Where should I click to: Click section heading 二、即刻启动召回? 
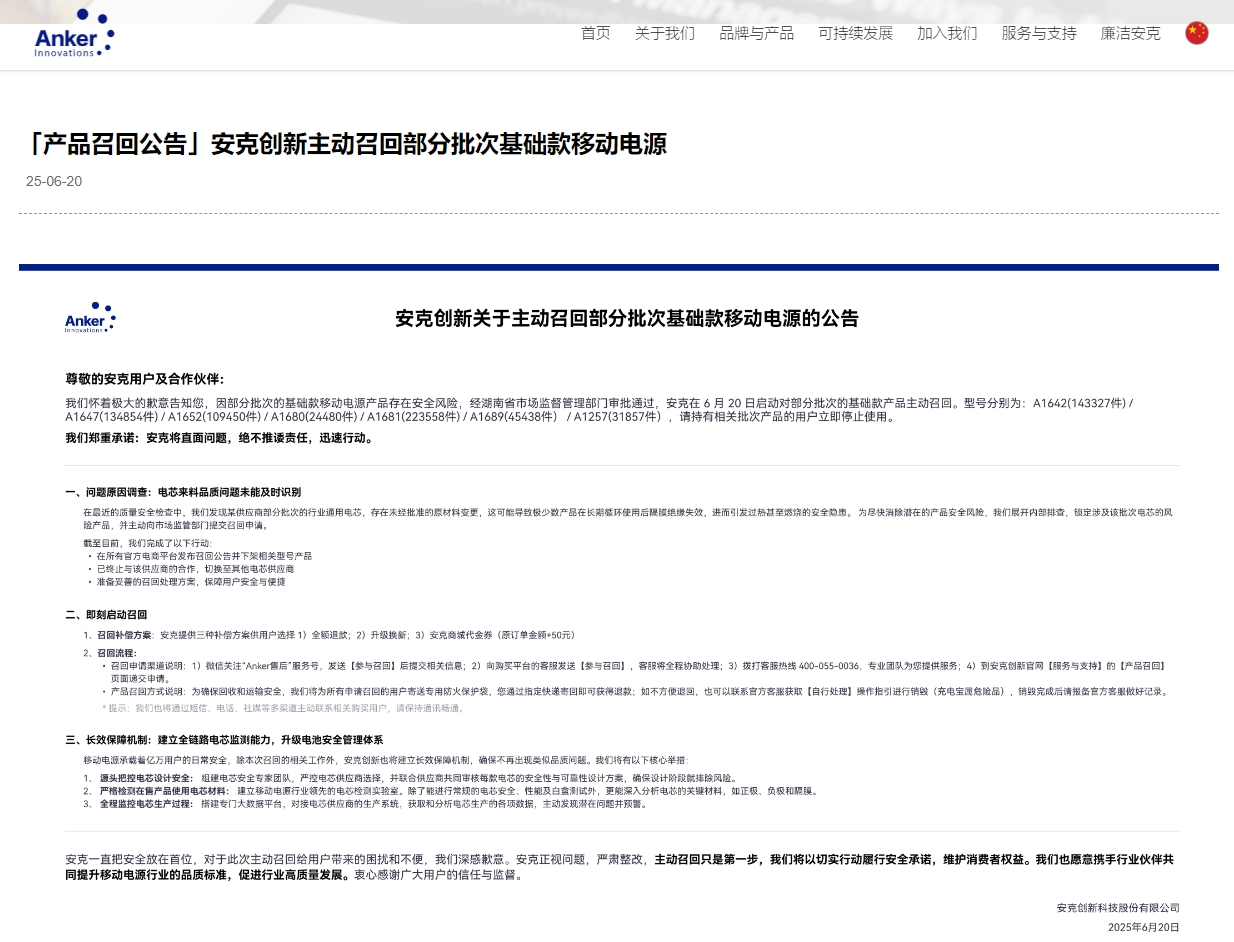click(x=106, y=614)
